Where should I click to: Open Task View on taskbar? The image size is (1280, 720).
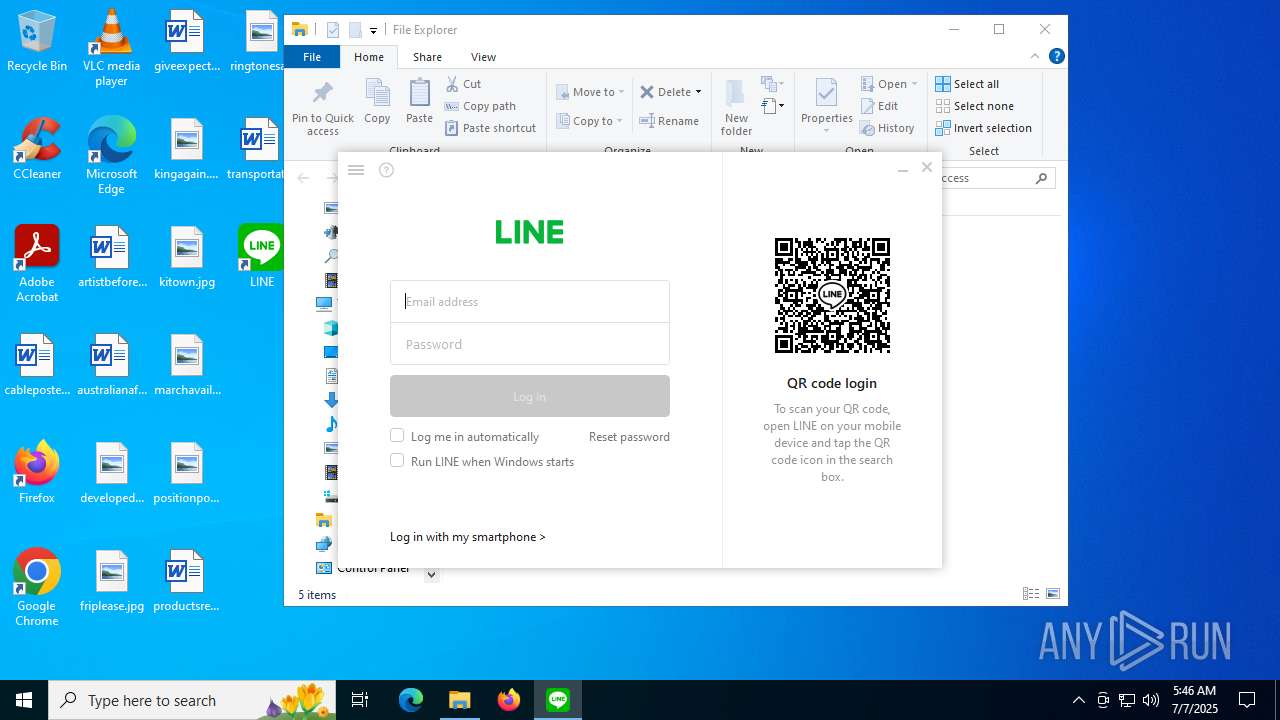coord(360,700)
